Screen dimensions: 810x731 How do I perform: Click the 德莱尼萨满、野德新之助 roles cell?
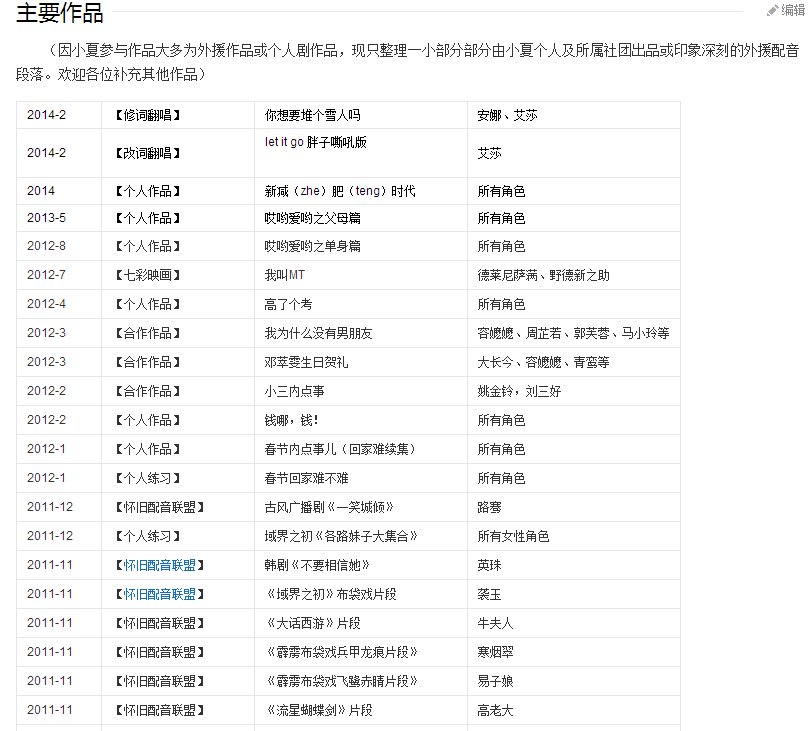(x=545, y=274)
